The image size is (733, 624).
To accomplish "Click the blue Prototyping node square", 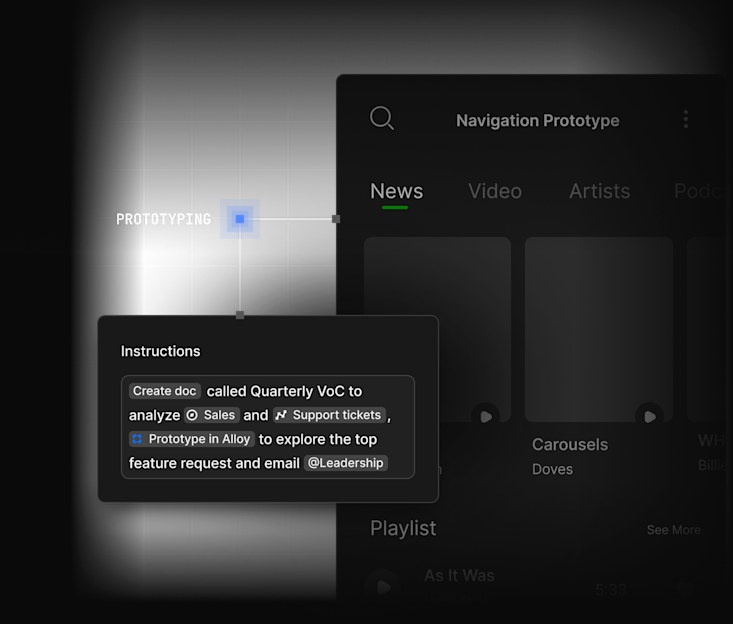I will (x=240, y=219).
